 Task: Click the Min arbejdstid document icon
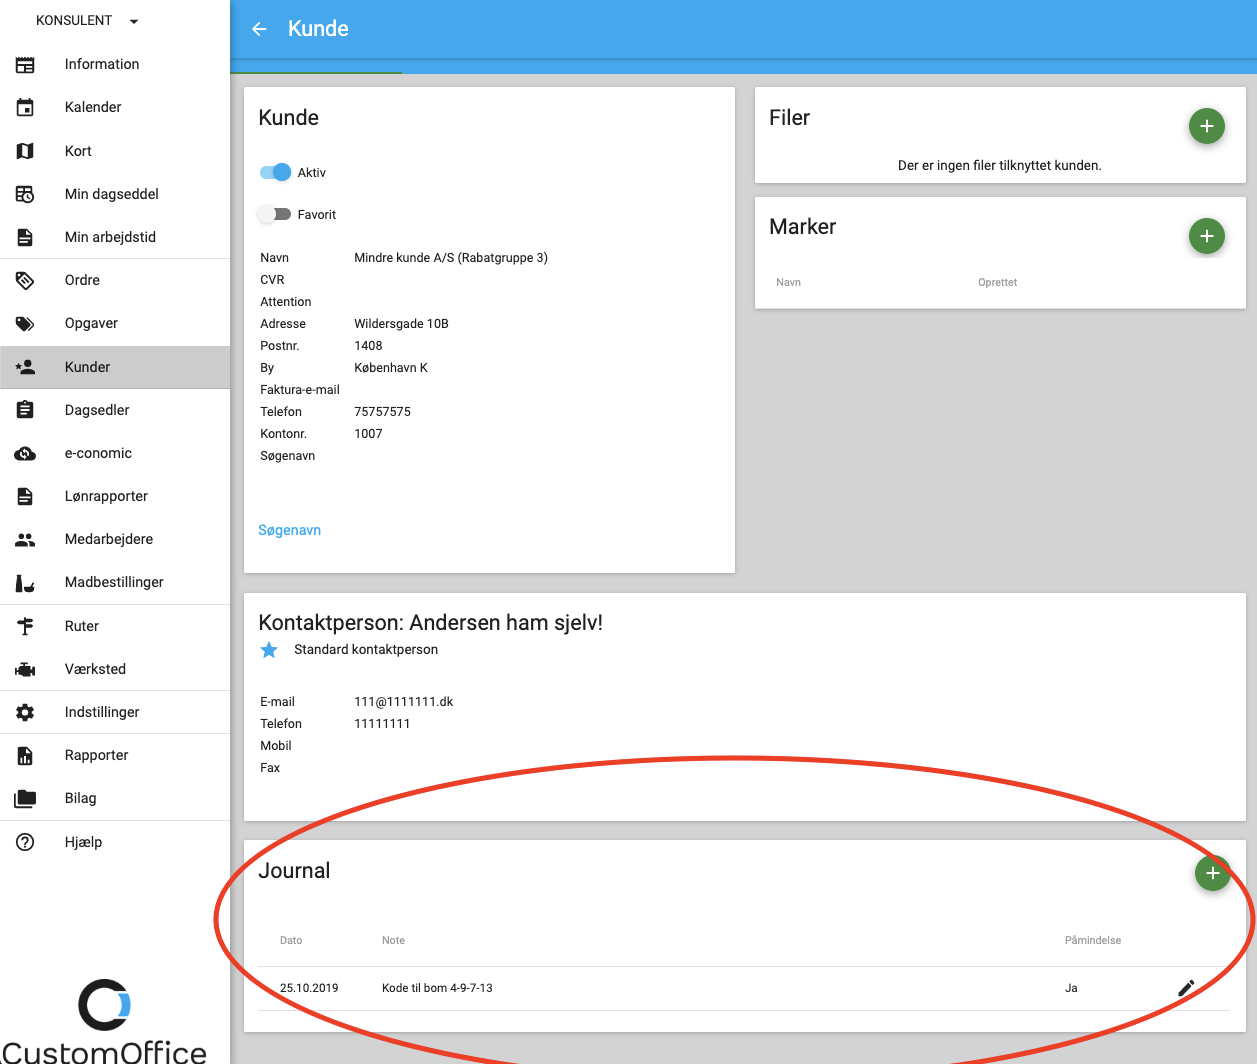coord(25,237)
